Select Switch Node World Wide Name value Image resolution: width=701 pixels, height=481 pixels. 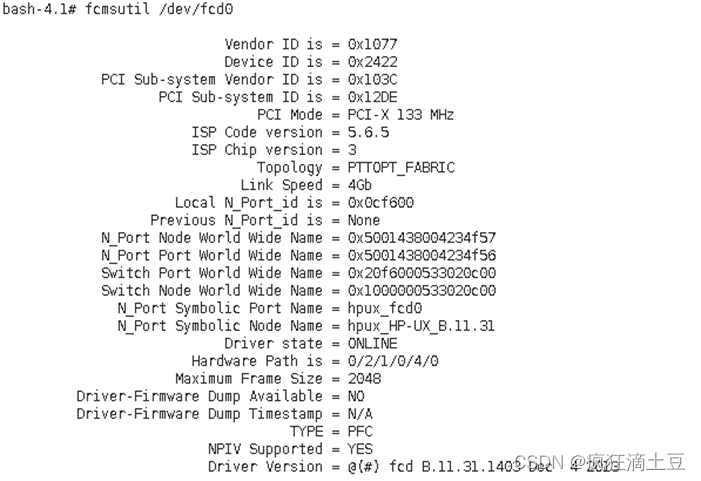[x=422, y=291]
